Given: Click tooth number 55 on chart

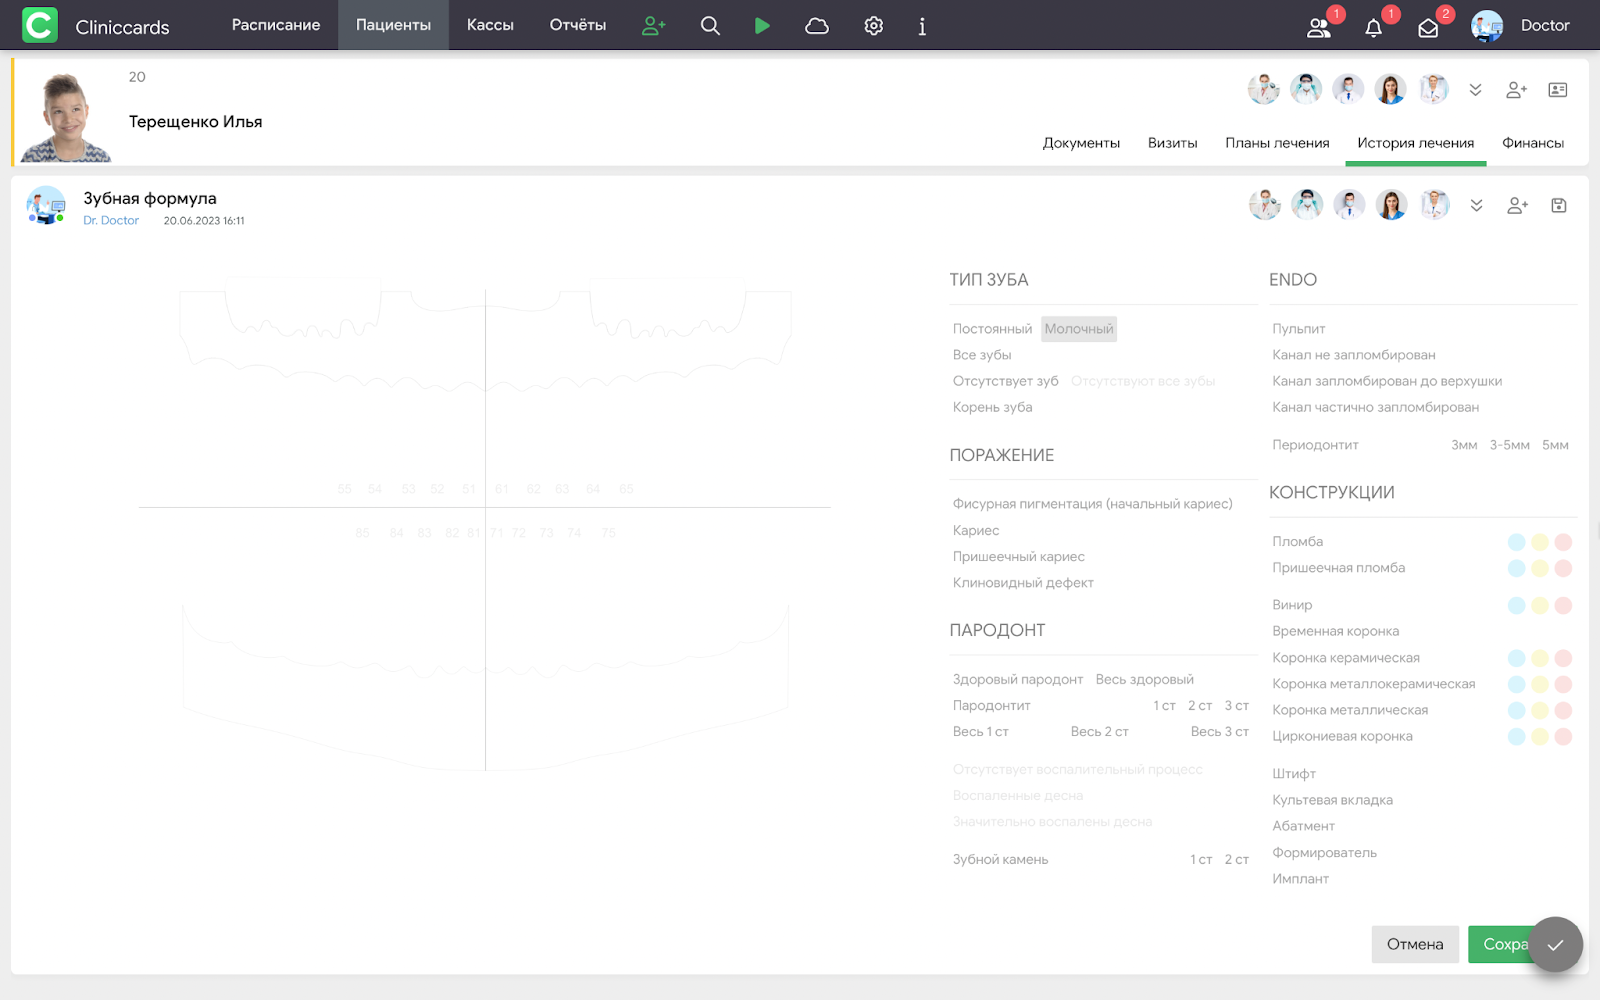Looking at the screenshot, I should point(344,489).
